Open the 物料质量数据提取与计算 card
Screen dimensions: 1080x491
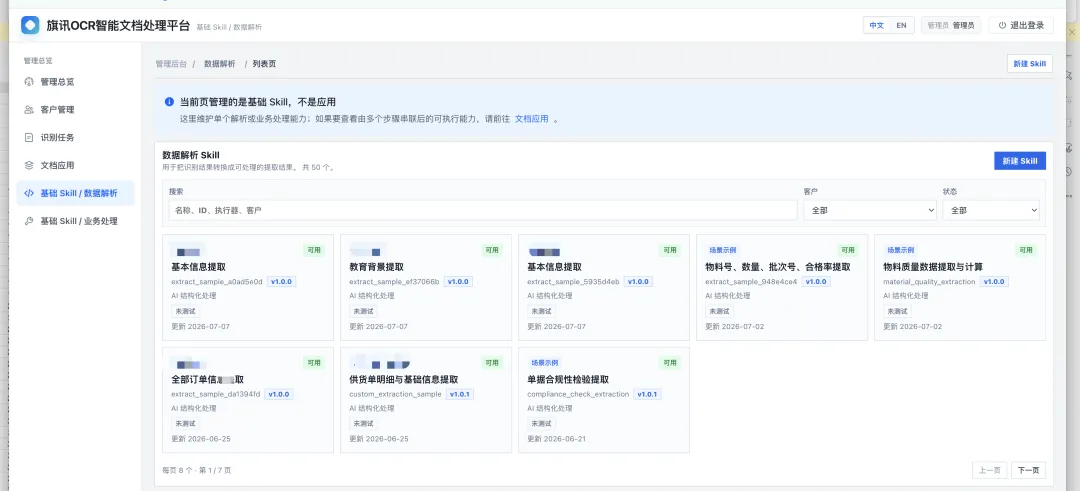960,287
